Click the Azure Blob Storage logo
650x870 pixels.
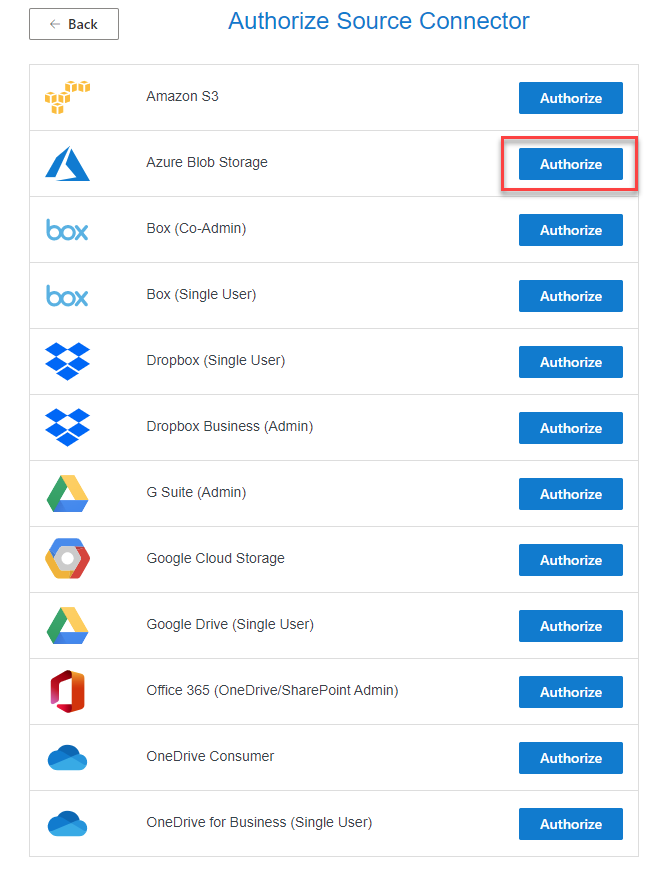click(67, 163)
